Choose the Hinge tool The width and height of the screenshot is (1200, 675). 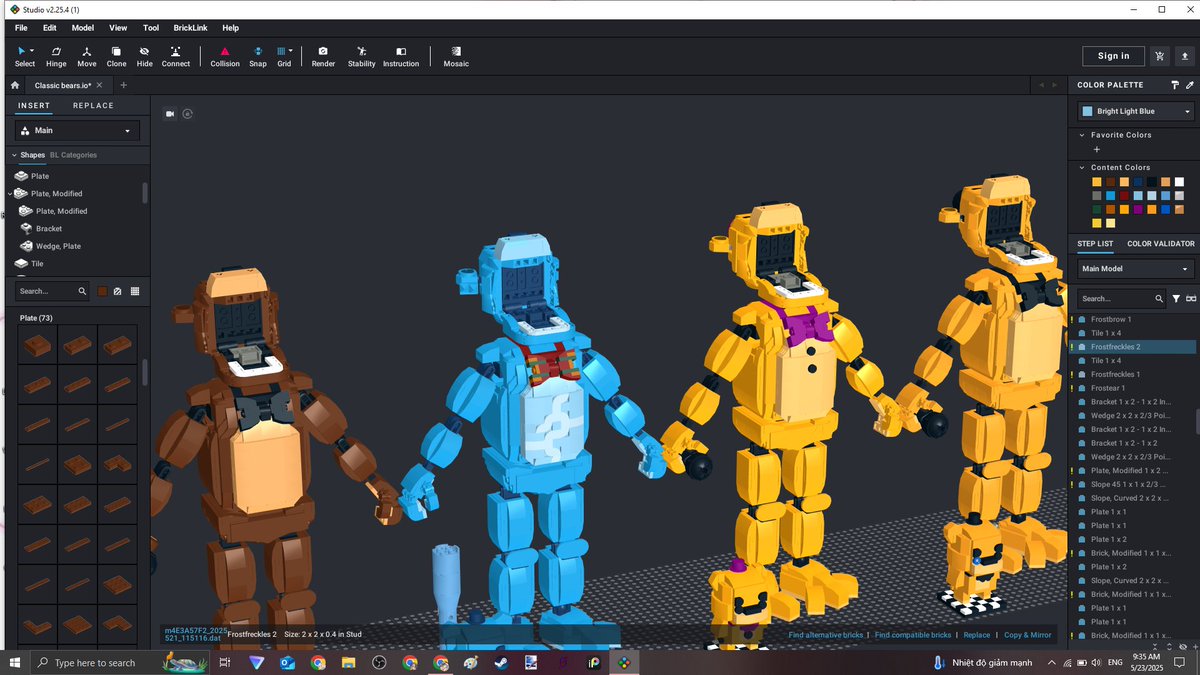click(x=56, y=56)
